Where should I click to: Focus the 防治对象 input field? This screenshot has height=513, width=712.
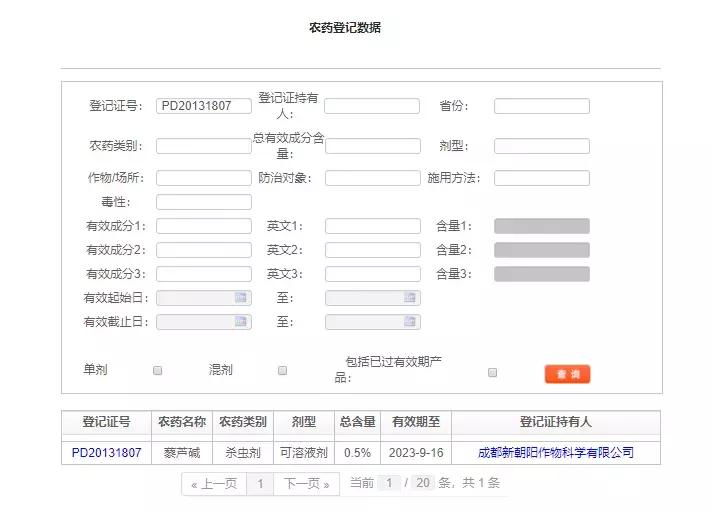[373, 178]
